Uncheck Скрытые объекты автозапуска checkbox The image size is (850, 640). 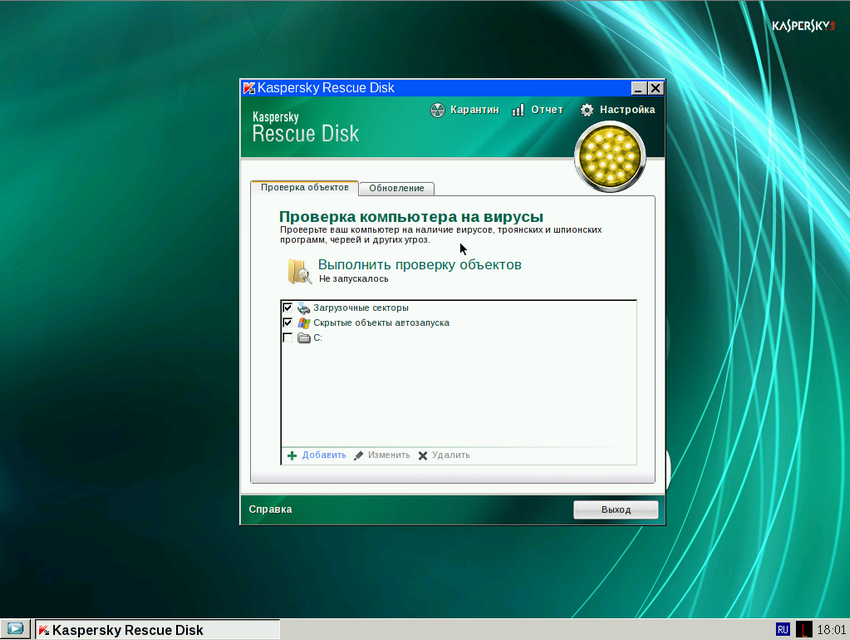click(x=288, y=323)
